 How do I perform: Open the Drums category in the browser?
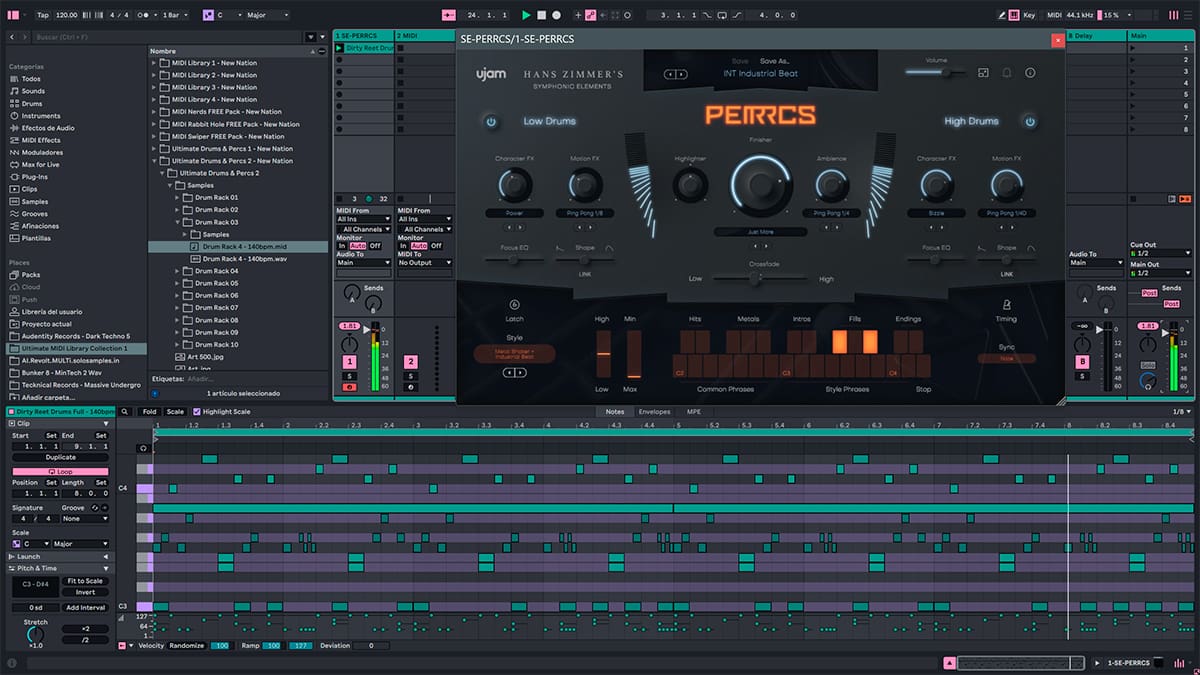tap(32, 103)
